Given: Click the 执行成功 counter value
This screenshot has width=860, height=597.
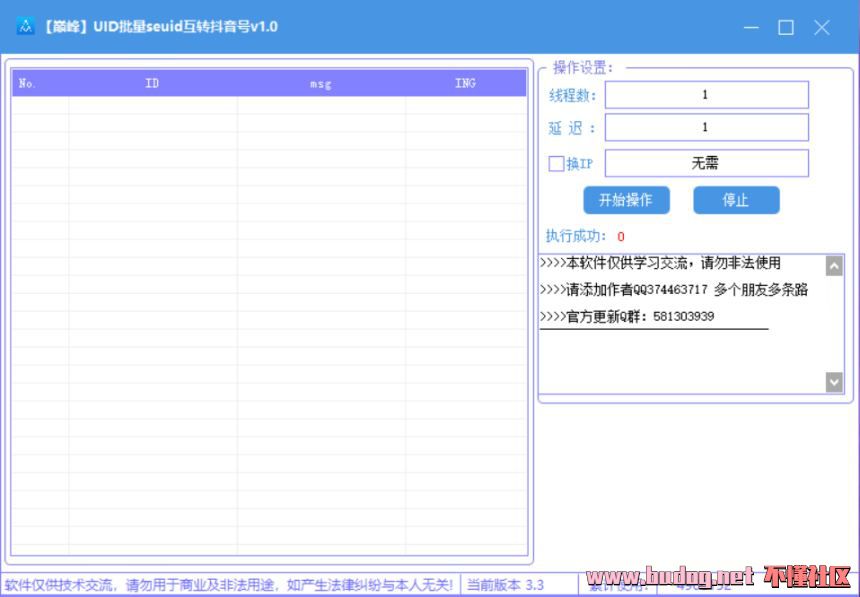Looking at the screenshot, I should (x=621, y=237).
